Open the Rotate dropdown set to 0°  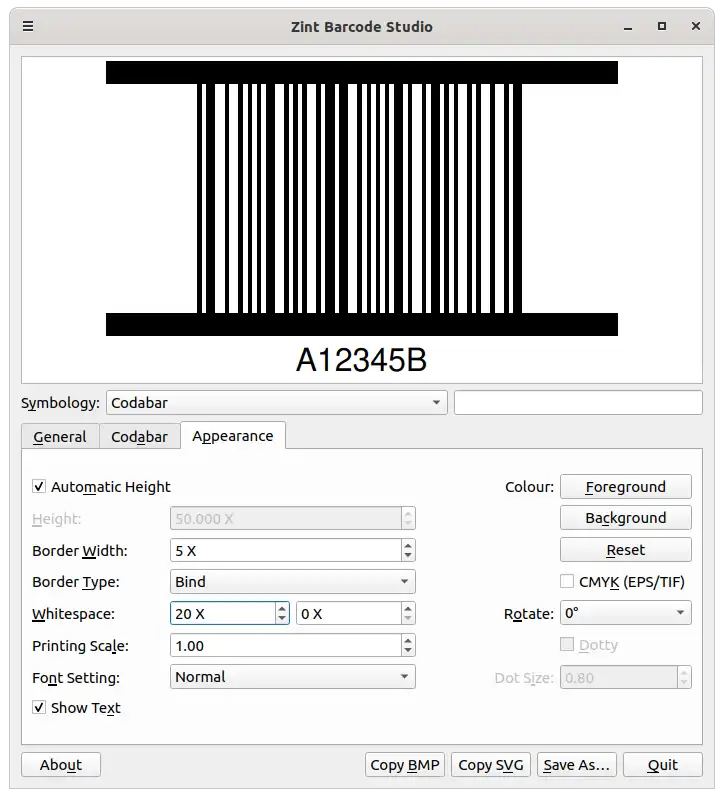click(626, 613)
